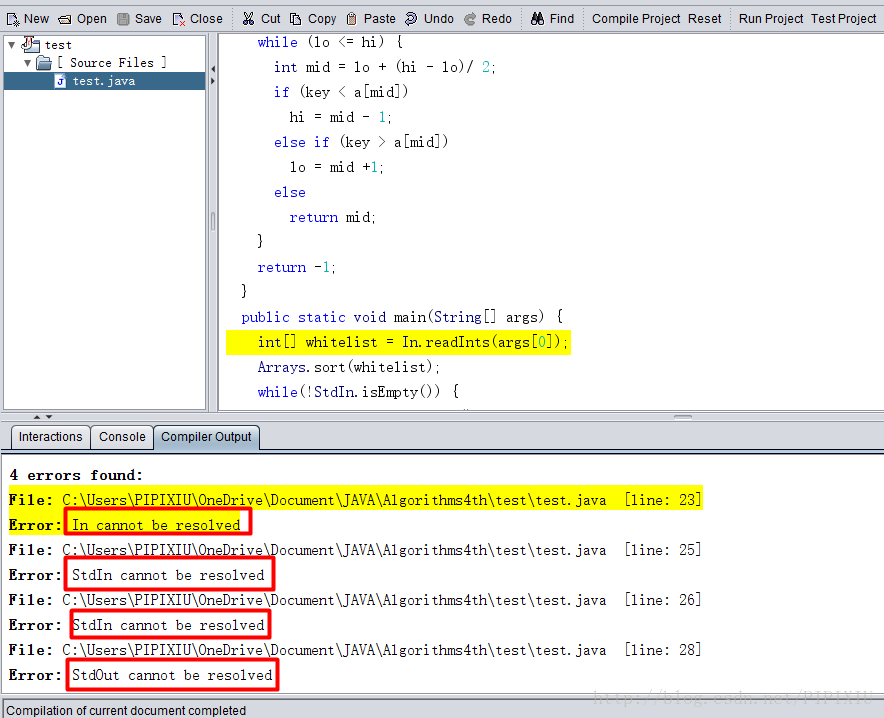This screenshot has width=884, height=718.
Task: Place cursor on 'return -1;' line
Action: pyautogui.click(x=296, y=267)
